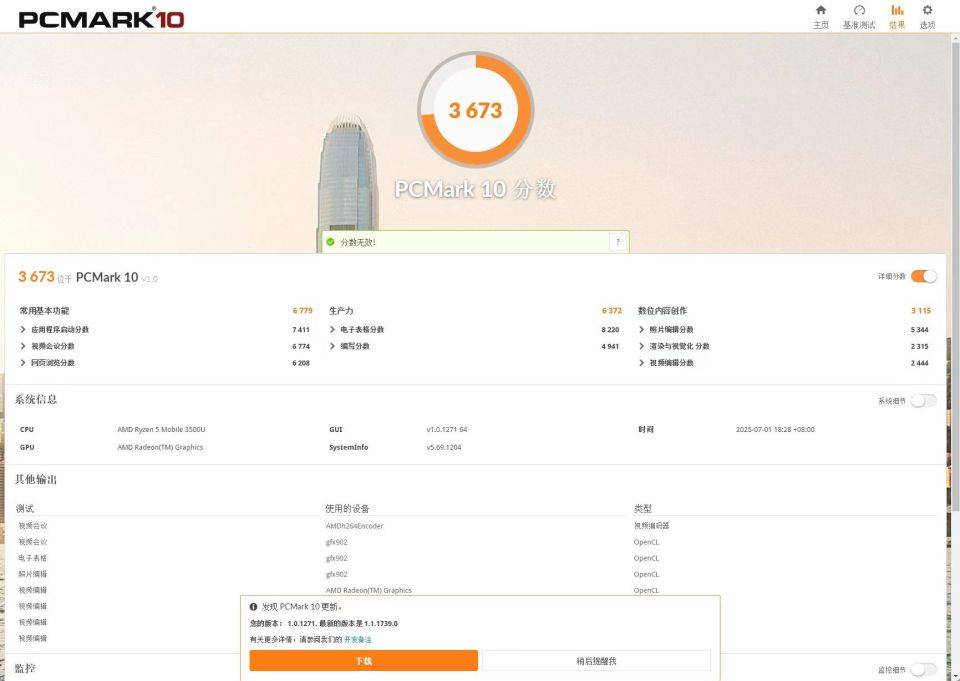This screenshot has height=681, width=960.
Task: Click the 稍后提醒我 remind me later button
Action: click(x=596, y=661)
